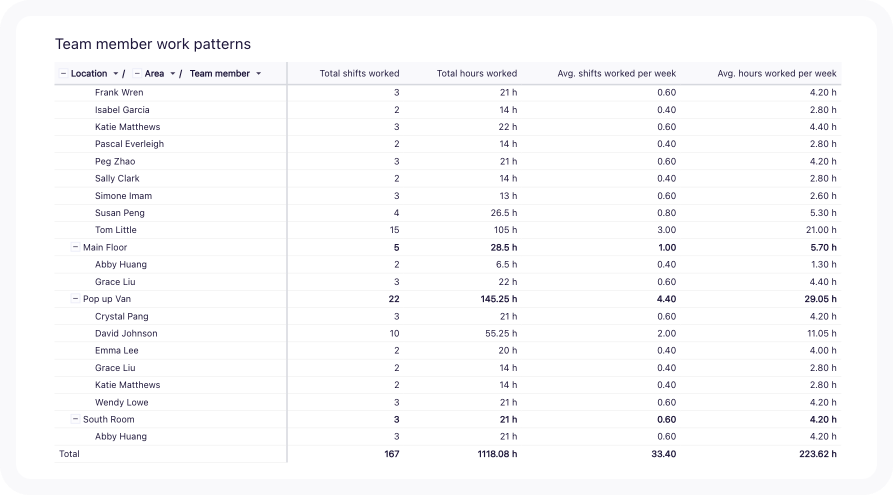
Task: Select the Susan Peng row
Action: tap(448, 212)
